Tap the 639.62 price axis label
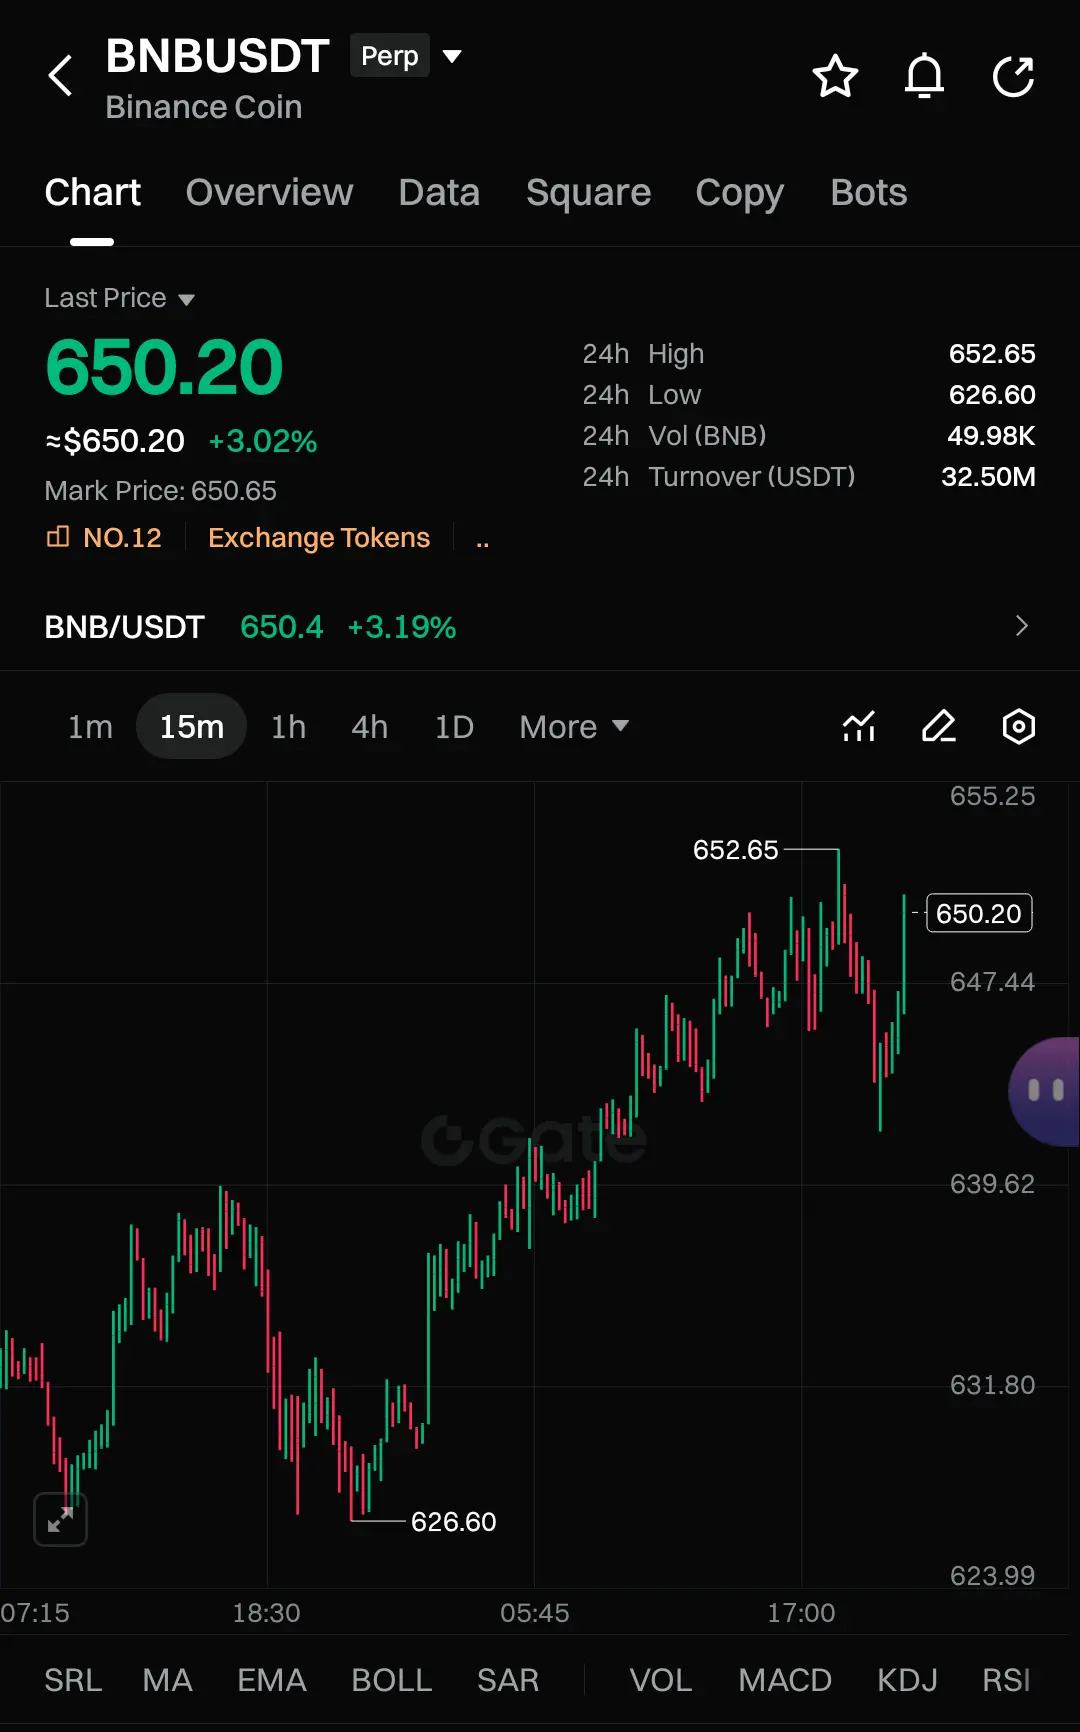The height and width of the screenshot is (1732, 1080). [992, 1184]
